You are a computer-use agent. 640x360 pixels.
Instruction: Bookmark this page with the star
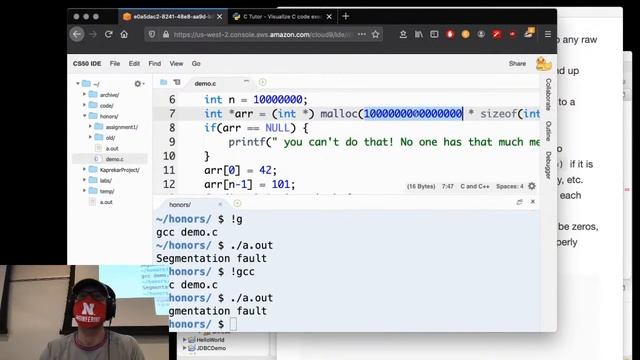coord(376,34)
